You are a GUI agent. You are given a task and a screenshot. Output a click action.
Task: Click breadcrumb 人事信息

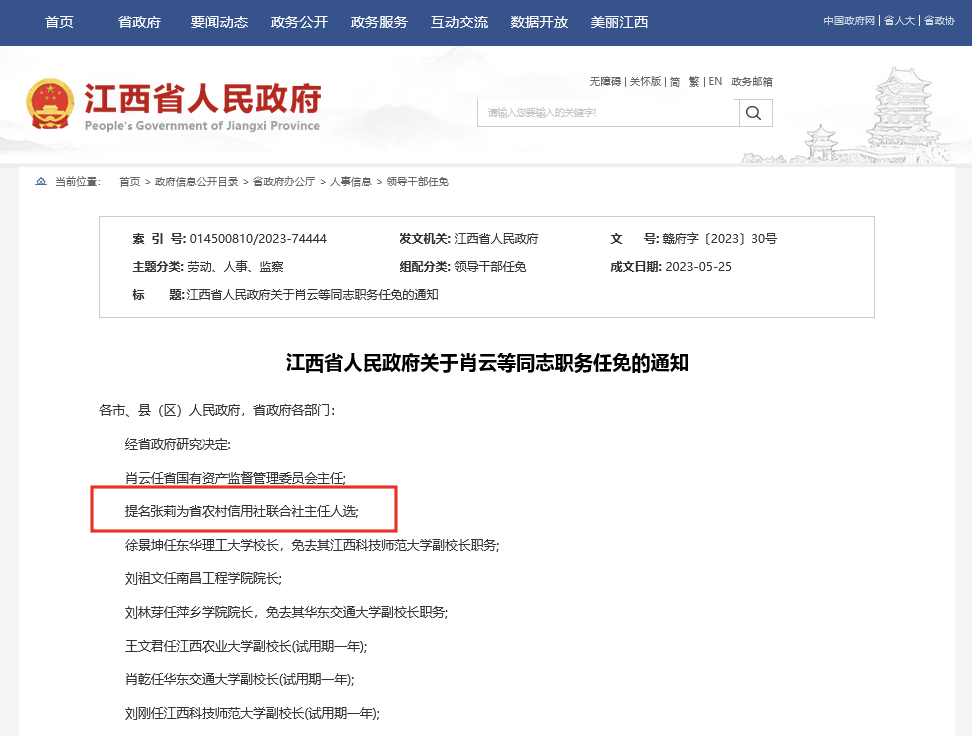pyautogui.click(x=350, y=182)
